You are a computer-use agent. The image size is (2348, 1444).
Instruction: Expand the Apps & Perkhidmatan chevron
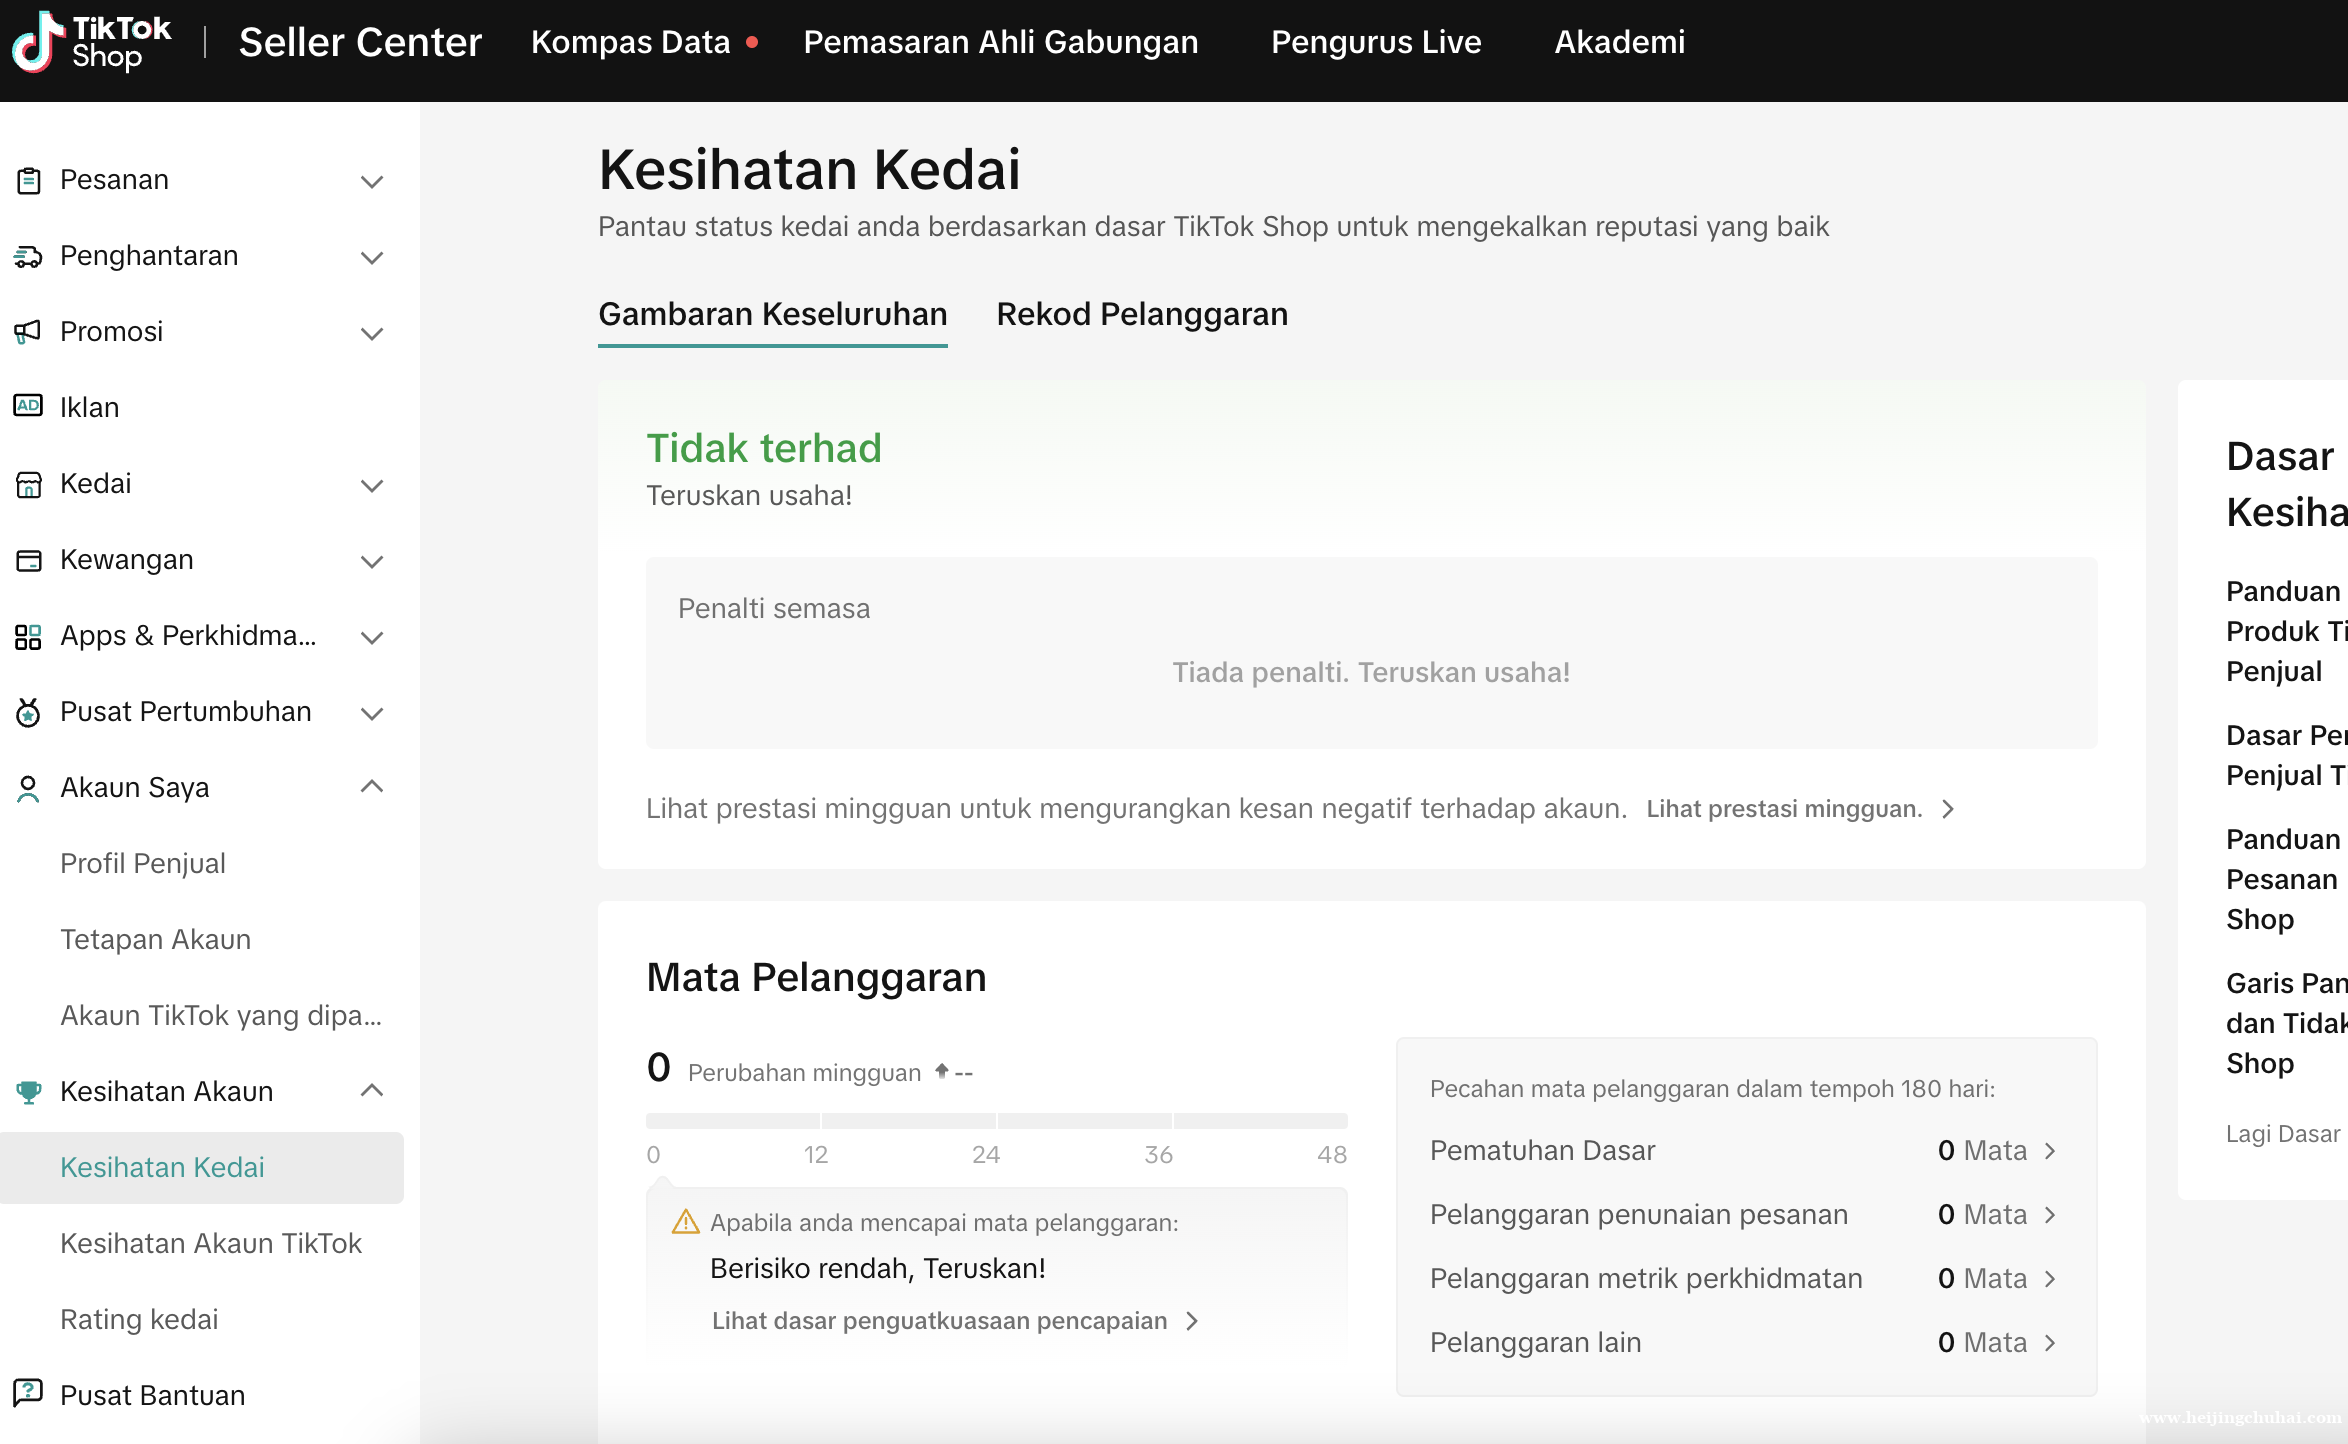[x=372, y=637]
